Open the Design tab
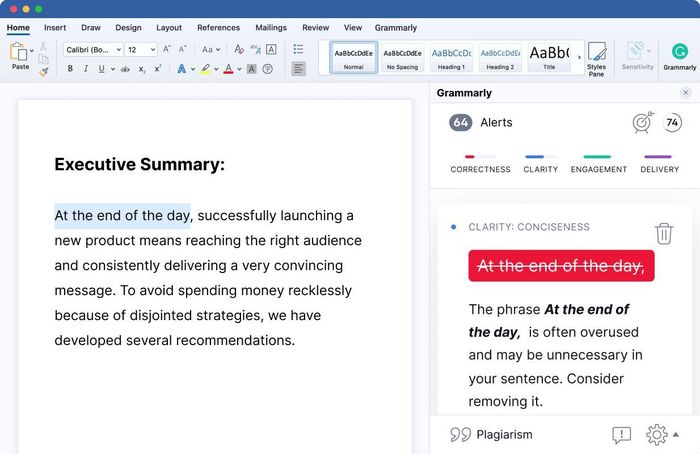 [128, 28]
